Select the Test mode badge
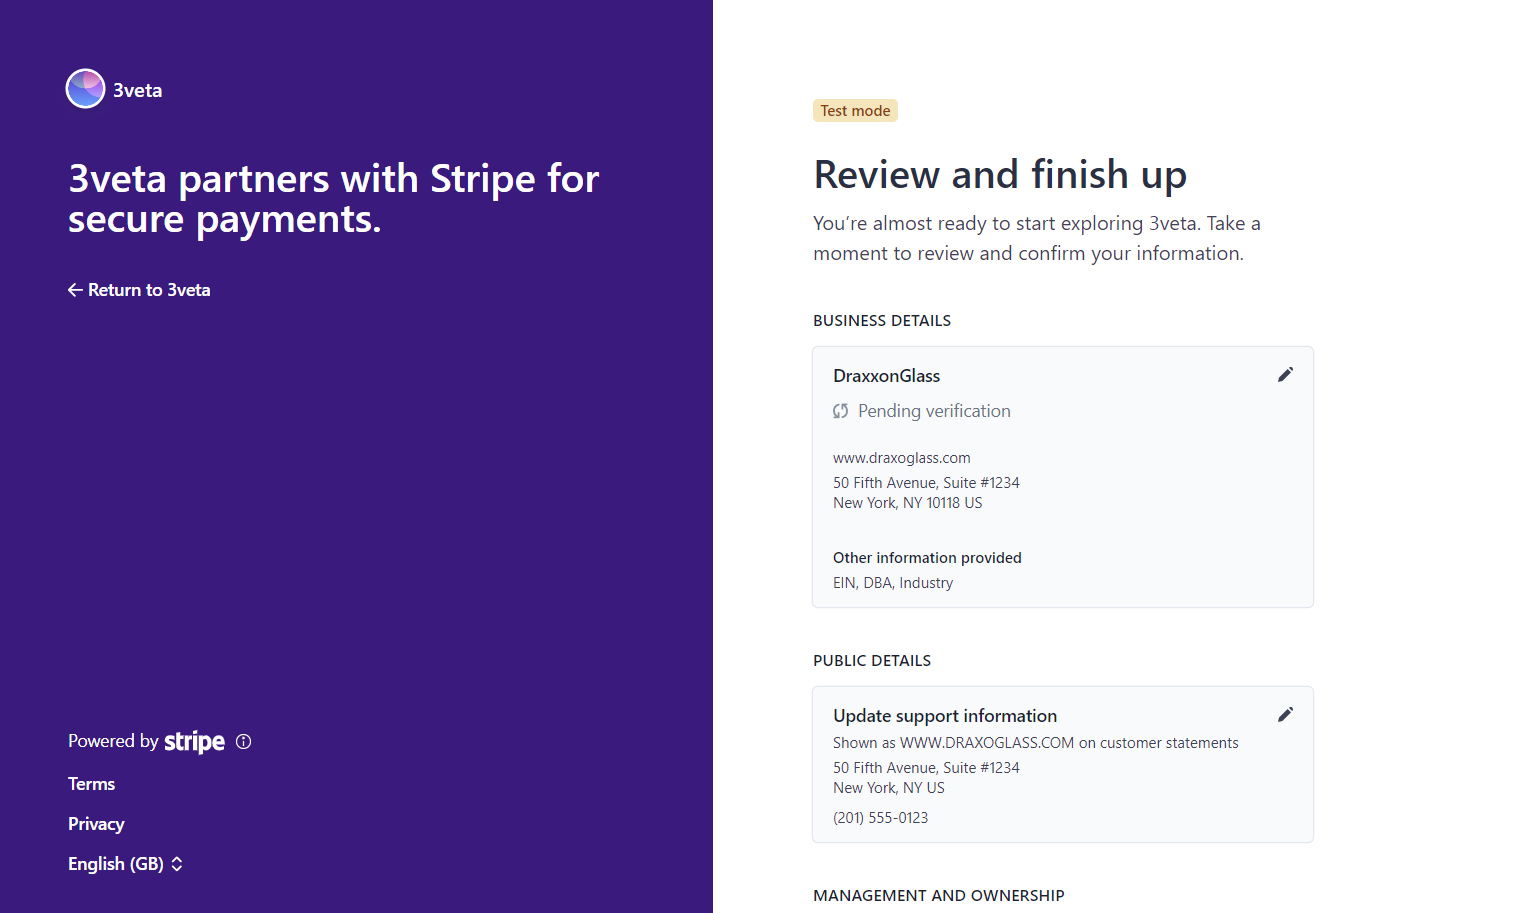 click(855, 110)
